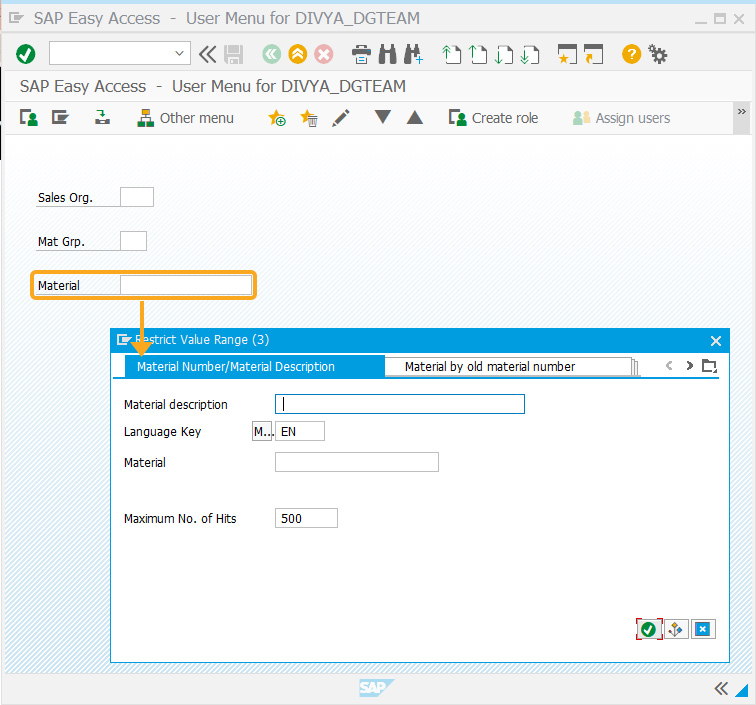Click the Print icon
Screen dimensions: 756x705
pos(361,54)
